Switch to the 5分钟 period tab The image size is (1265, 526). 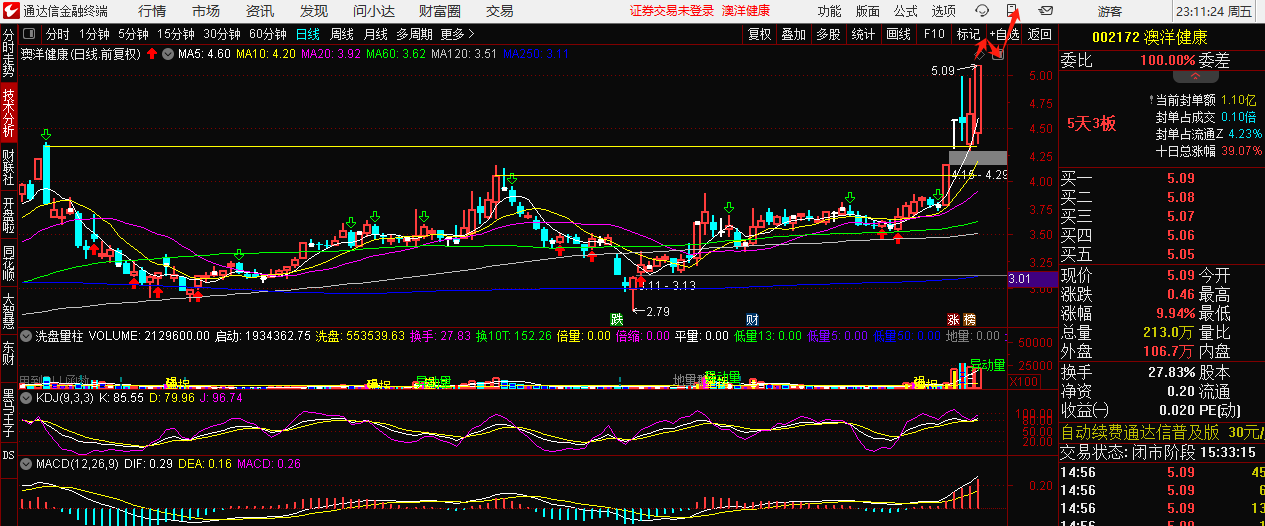pos(133,34)
